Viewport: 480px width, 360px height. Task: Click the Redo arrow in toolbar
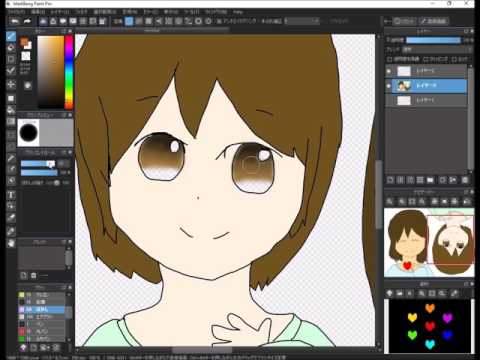[x=27, y=21]
